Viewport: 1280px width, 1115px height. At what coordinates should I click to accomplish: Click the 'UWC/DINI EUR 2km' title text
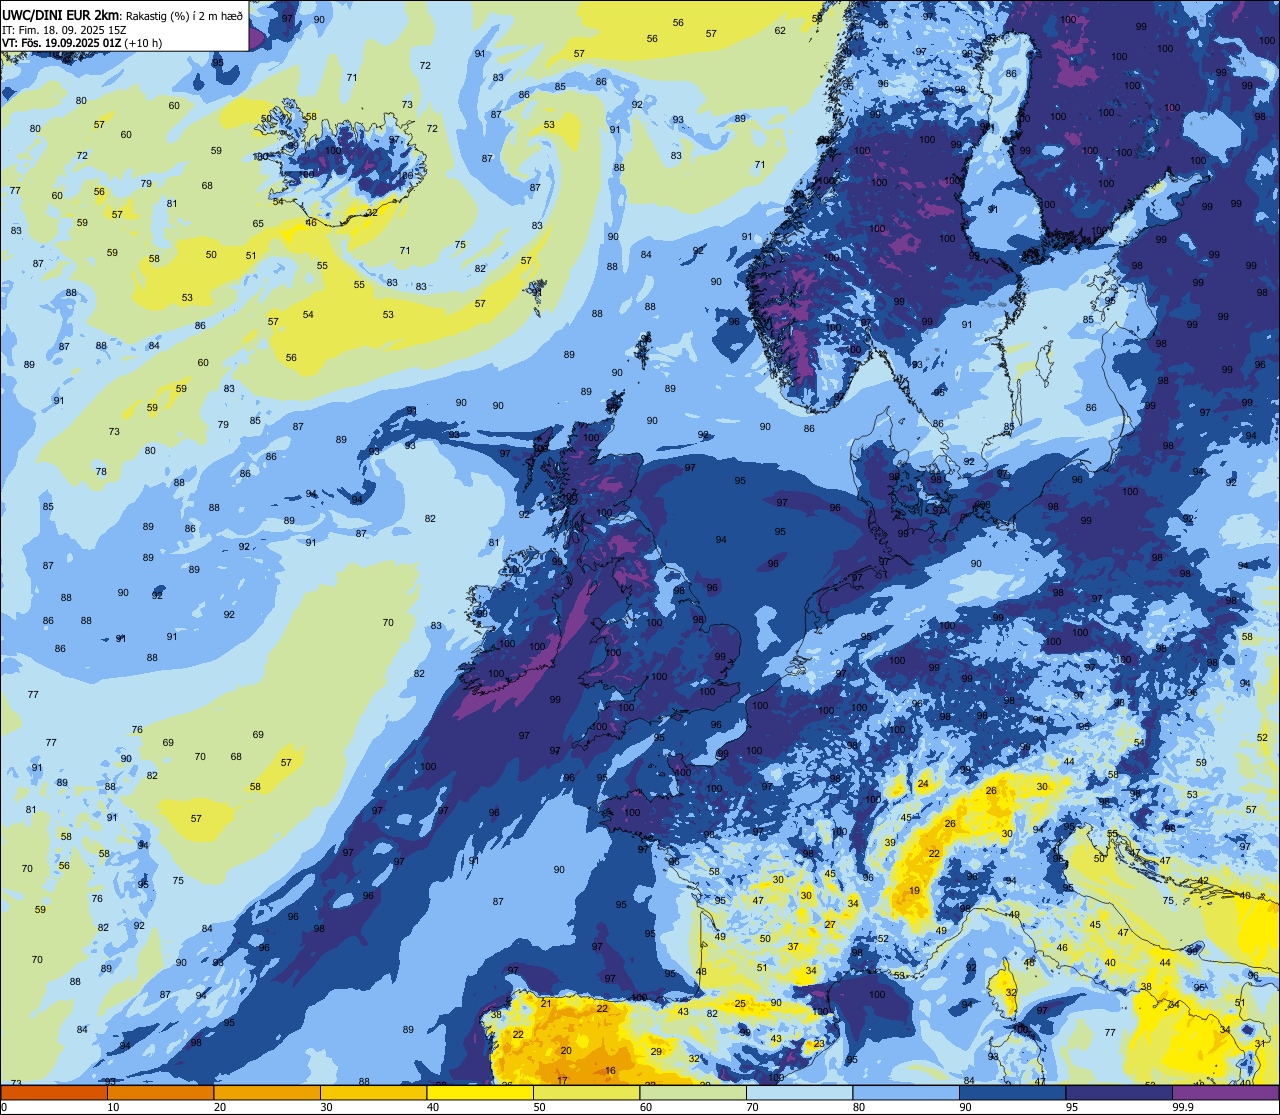tap(61, 14)
